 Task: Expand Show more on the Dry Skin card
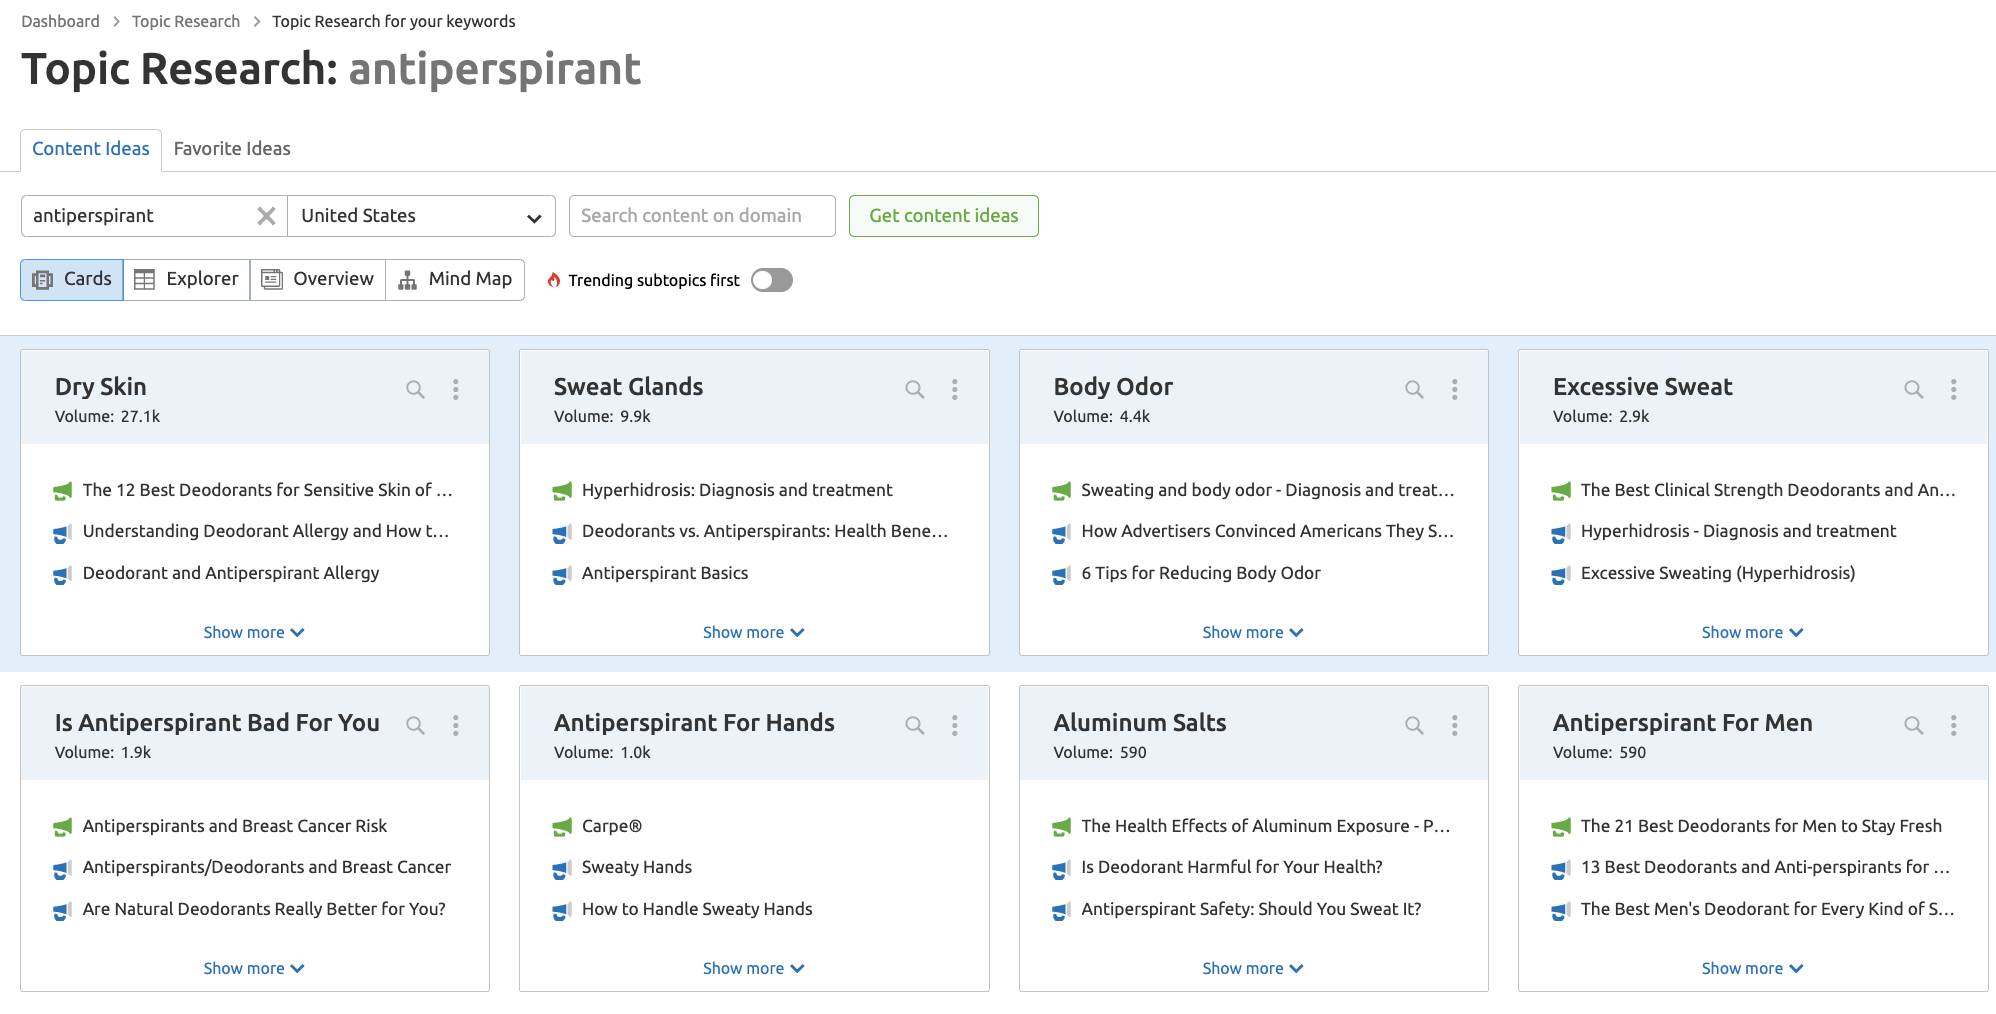pyautogui.click(x=254, y=631)
